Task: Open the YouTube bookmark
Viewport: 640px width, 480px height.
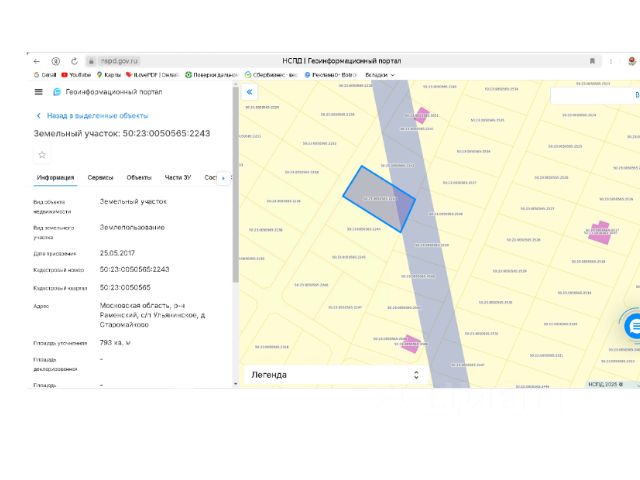Action: coord(76,75)
